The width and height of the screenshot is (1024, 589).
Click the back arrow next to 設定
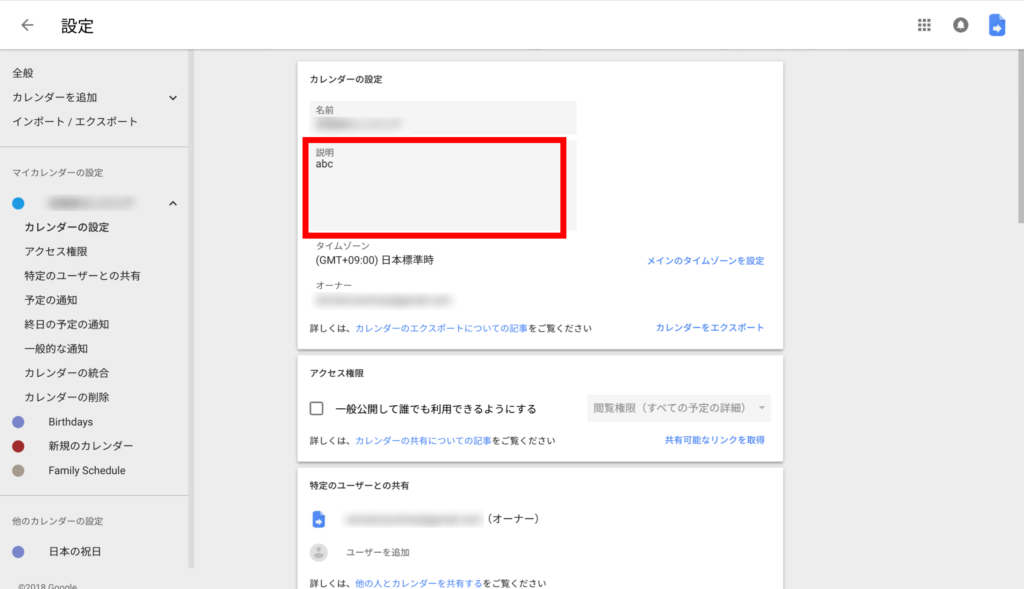click(x=27, y=26)
